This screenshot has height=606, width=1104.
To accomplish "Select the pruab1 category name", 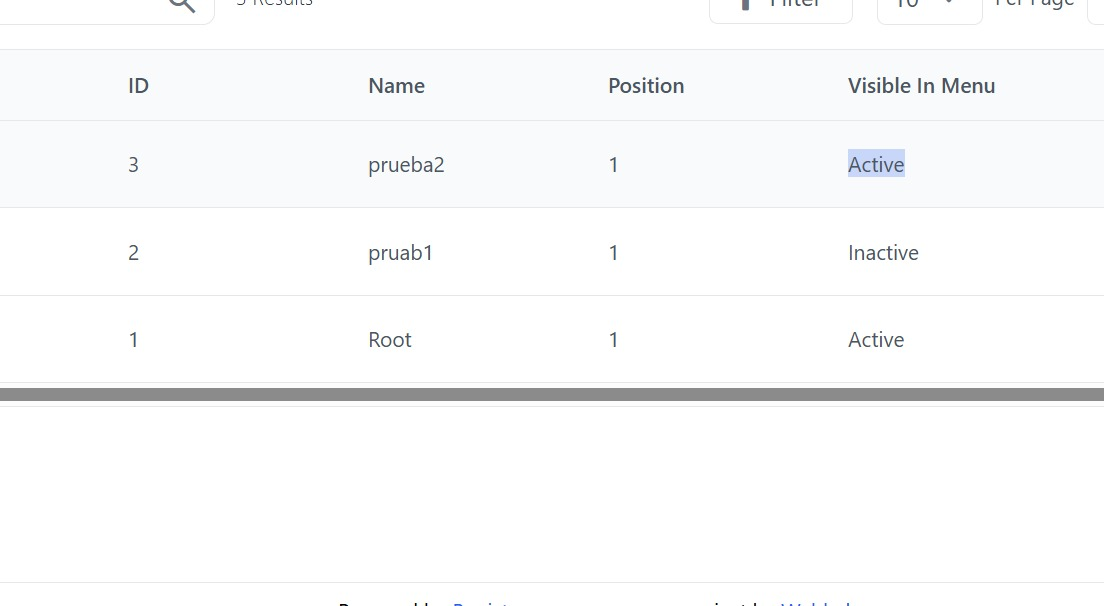I will pos(400,253).
